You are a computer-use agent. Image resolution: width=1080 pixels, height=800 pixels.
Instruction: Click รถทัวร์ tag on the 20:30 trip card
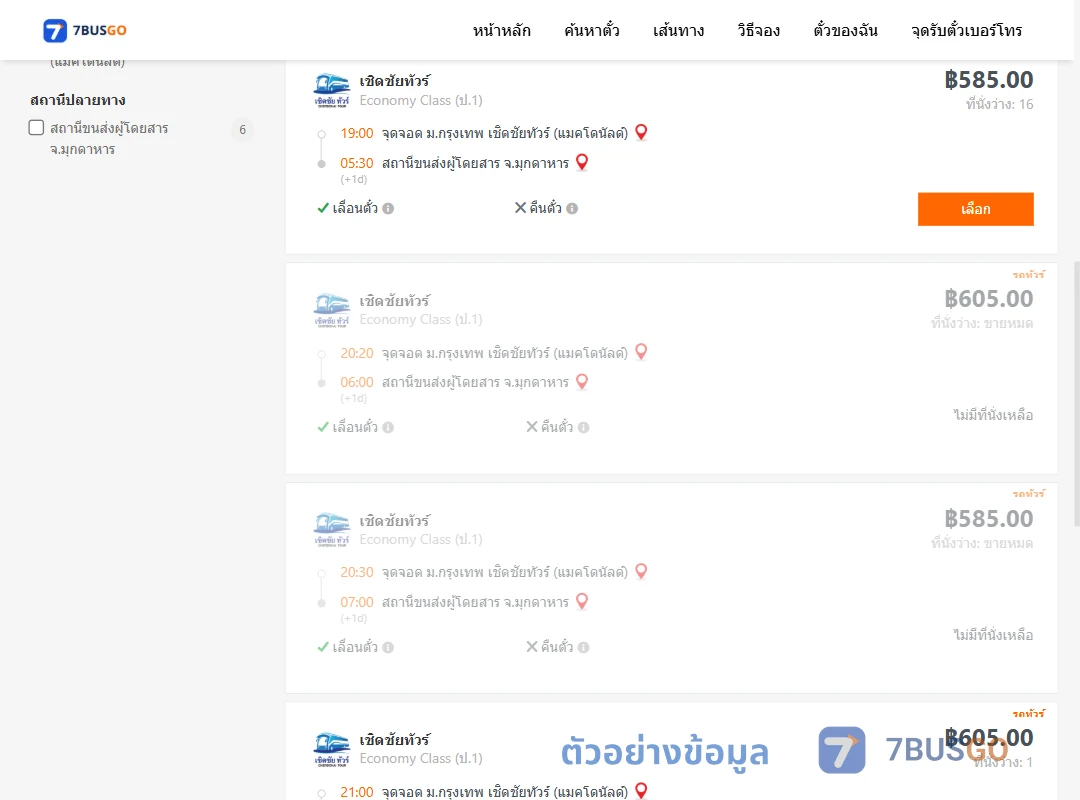pos(1029,493)
